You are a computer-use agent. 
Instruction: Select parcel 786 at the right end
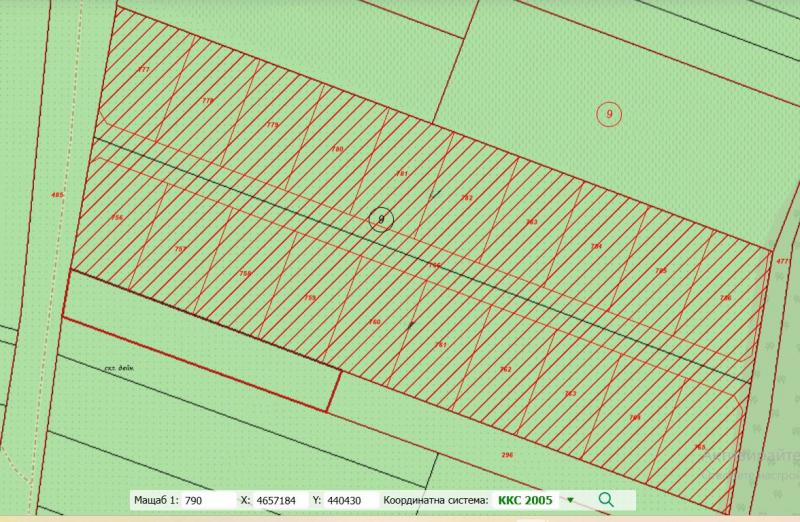point(725,298)
